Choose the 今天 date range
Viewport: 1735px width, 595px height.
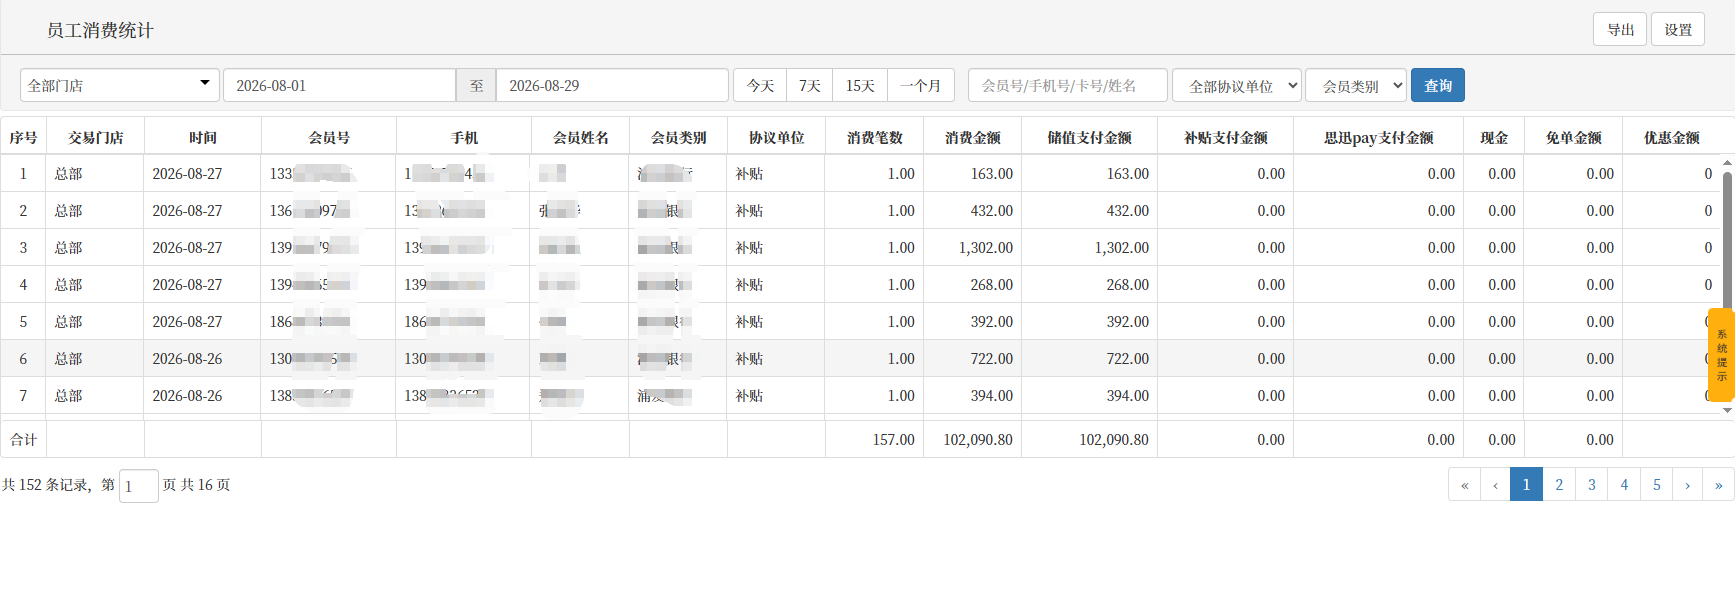[x=760, y=86]
